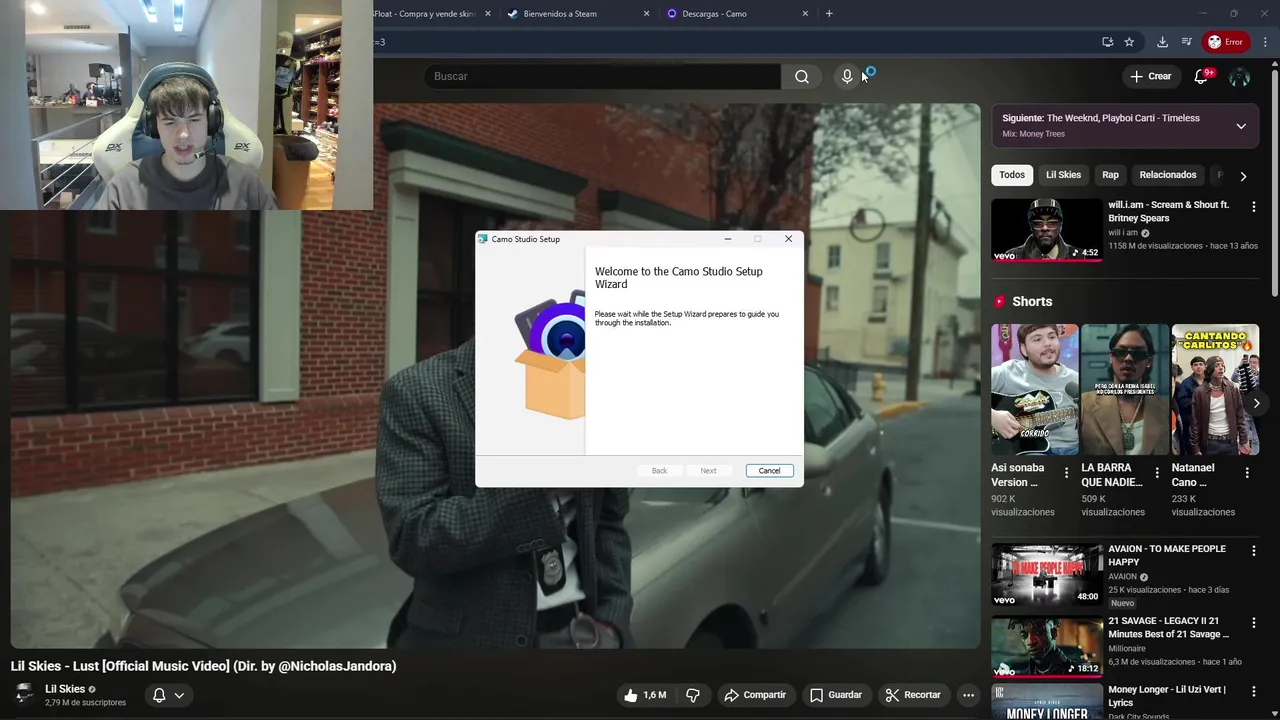Screen dimensions: 1280x720
Task: Show more filter chips with right arrow
Action: pos(1243,176)
